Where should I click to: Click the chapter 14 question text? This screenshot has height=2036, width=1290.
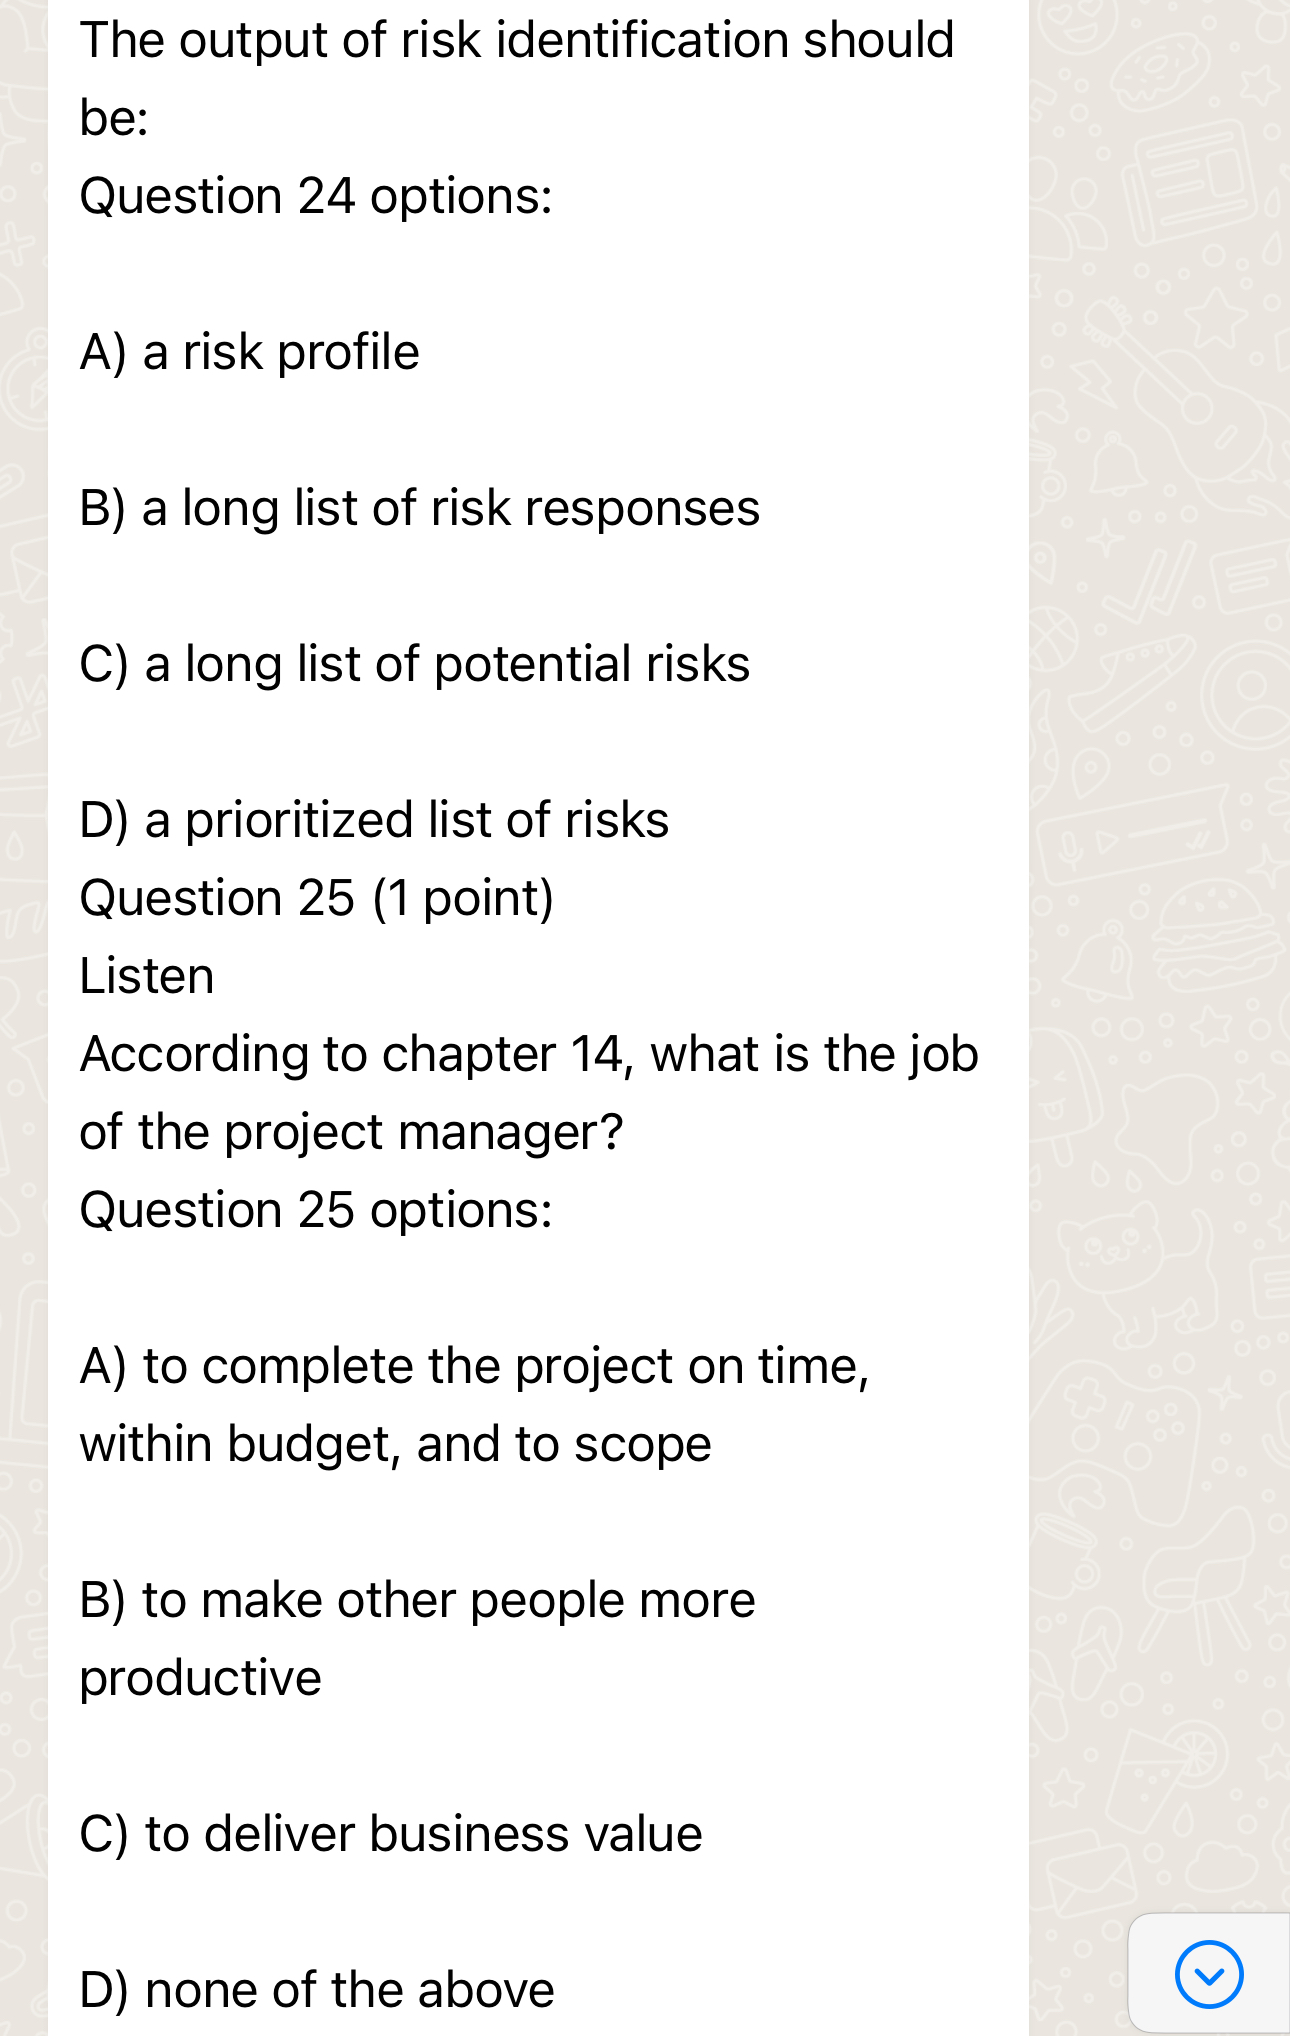[x=529, y=1092]
